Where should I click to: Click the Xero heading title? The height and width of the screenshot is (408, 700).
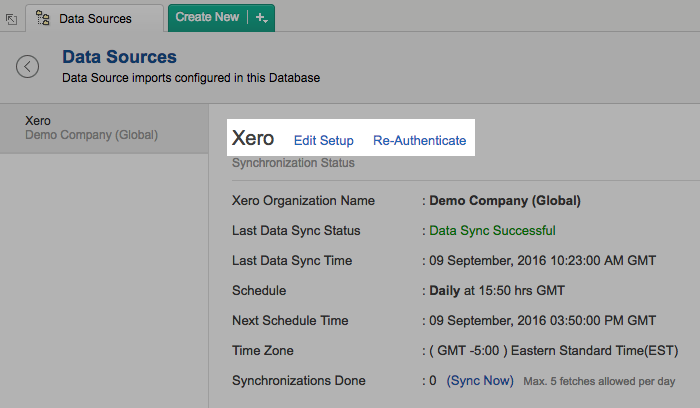pyautogui.click(x=252, y=139)
